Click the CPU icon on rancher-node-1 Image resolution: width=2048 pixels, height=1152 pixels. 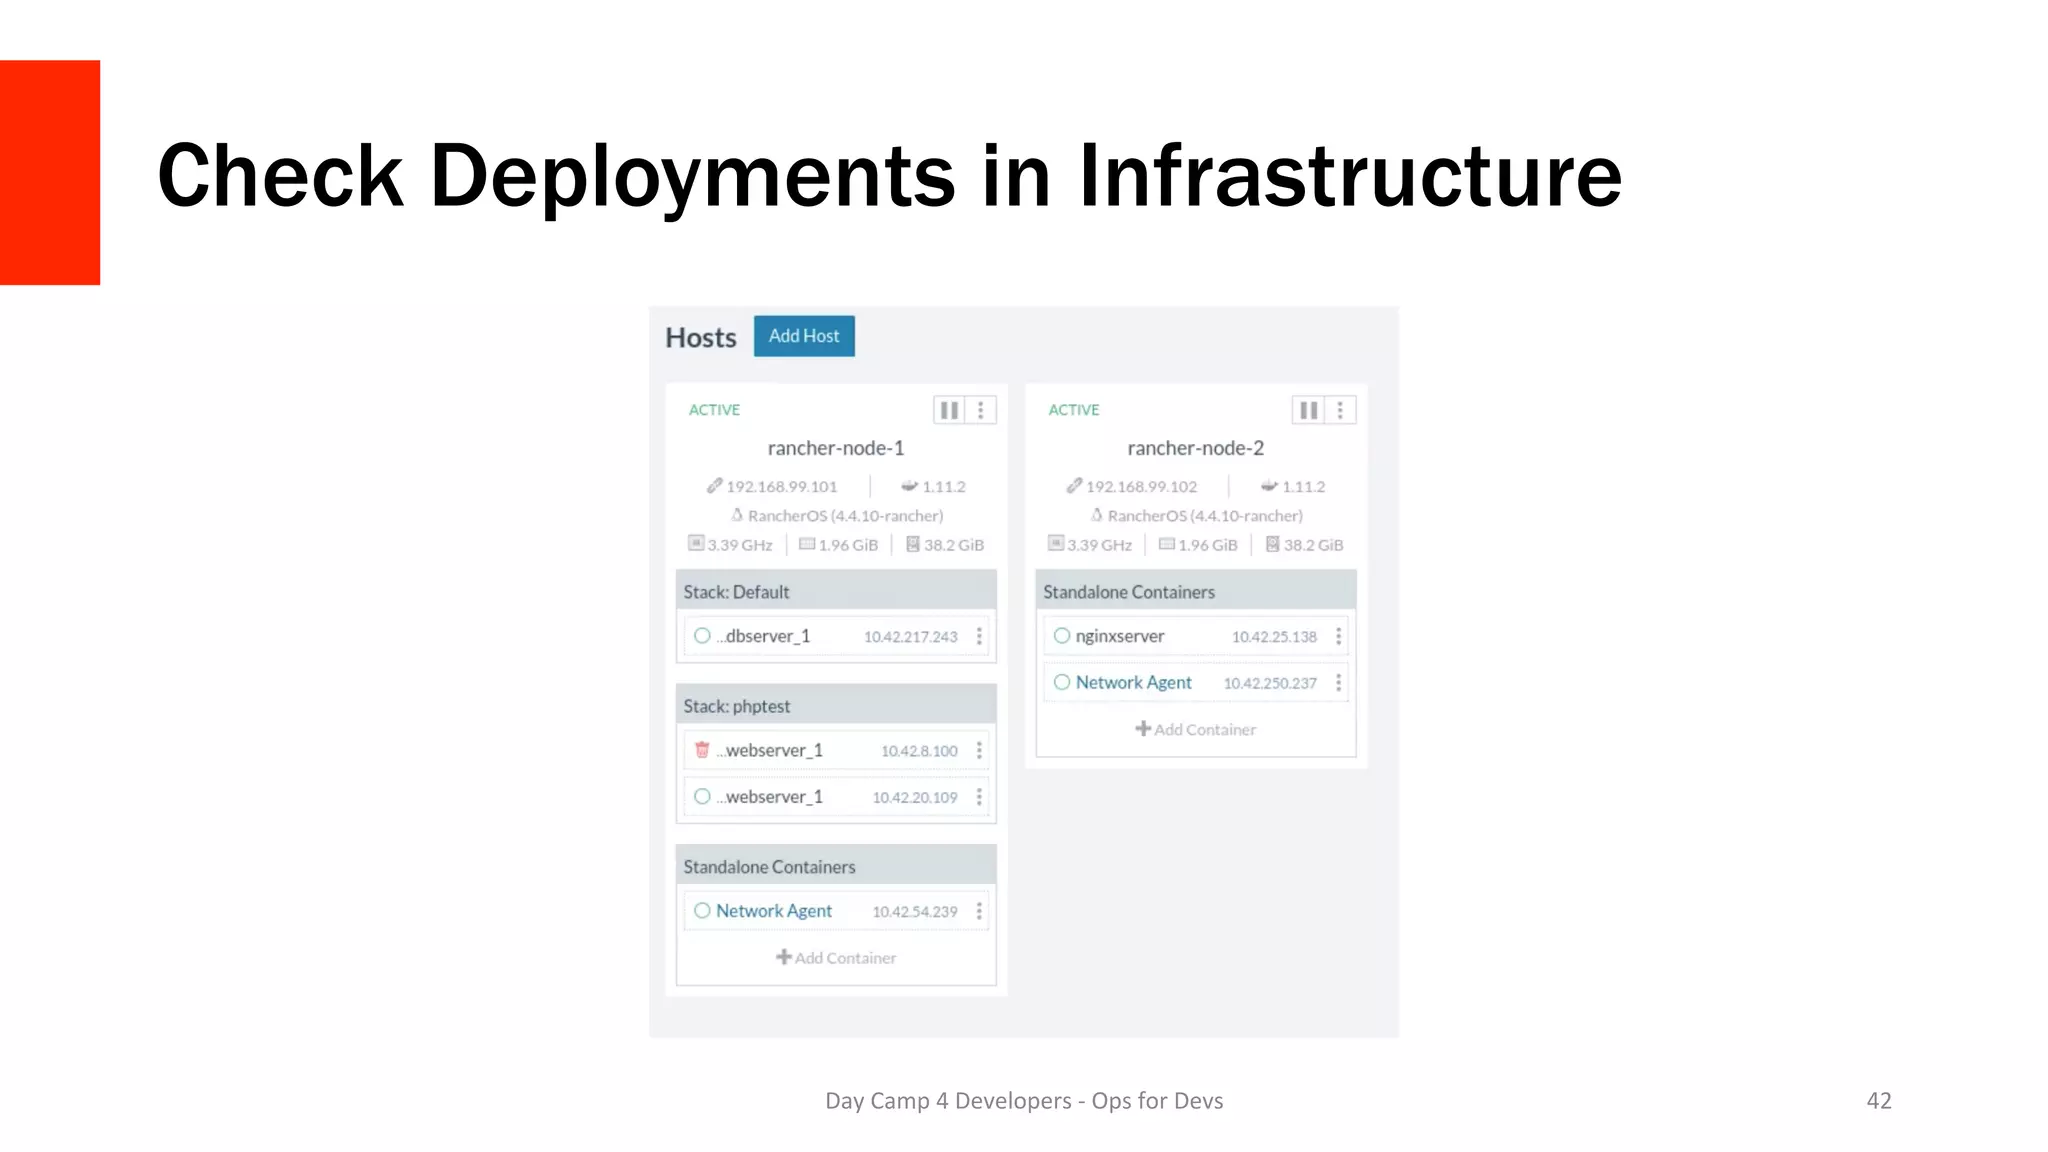click(696, 543)
